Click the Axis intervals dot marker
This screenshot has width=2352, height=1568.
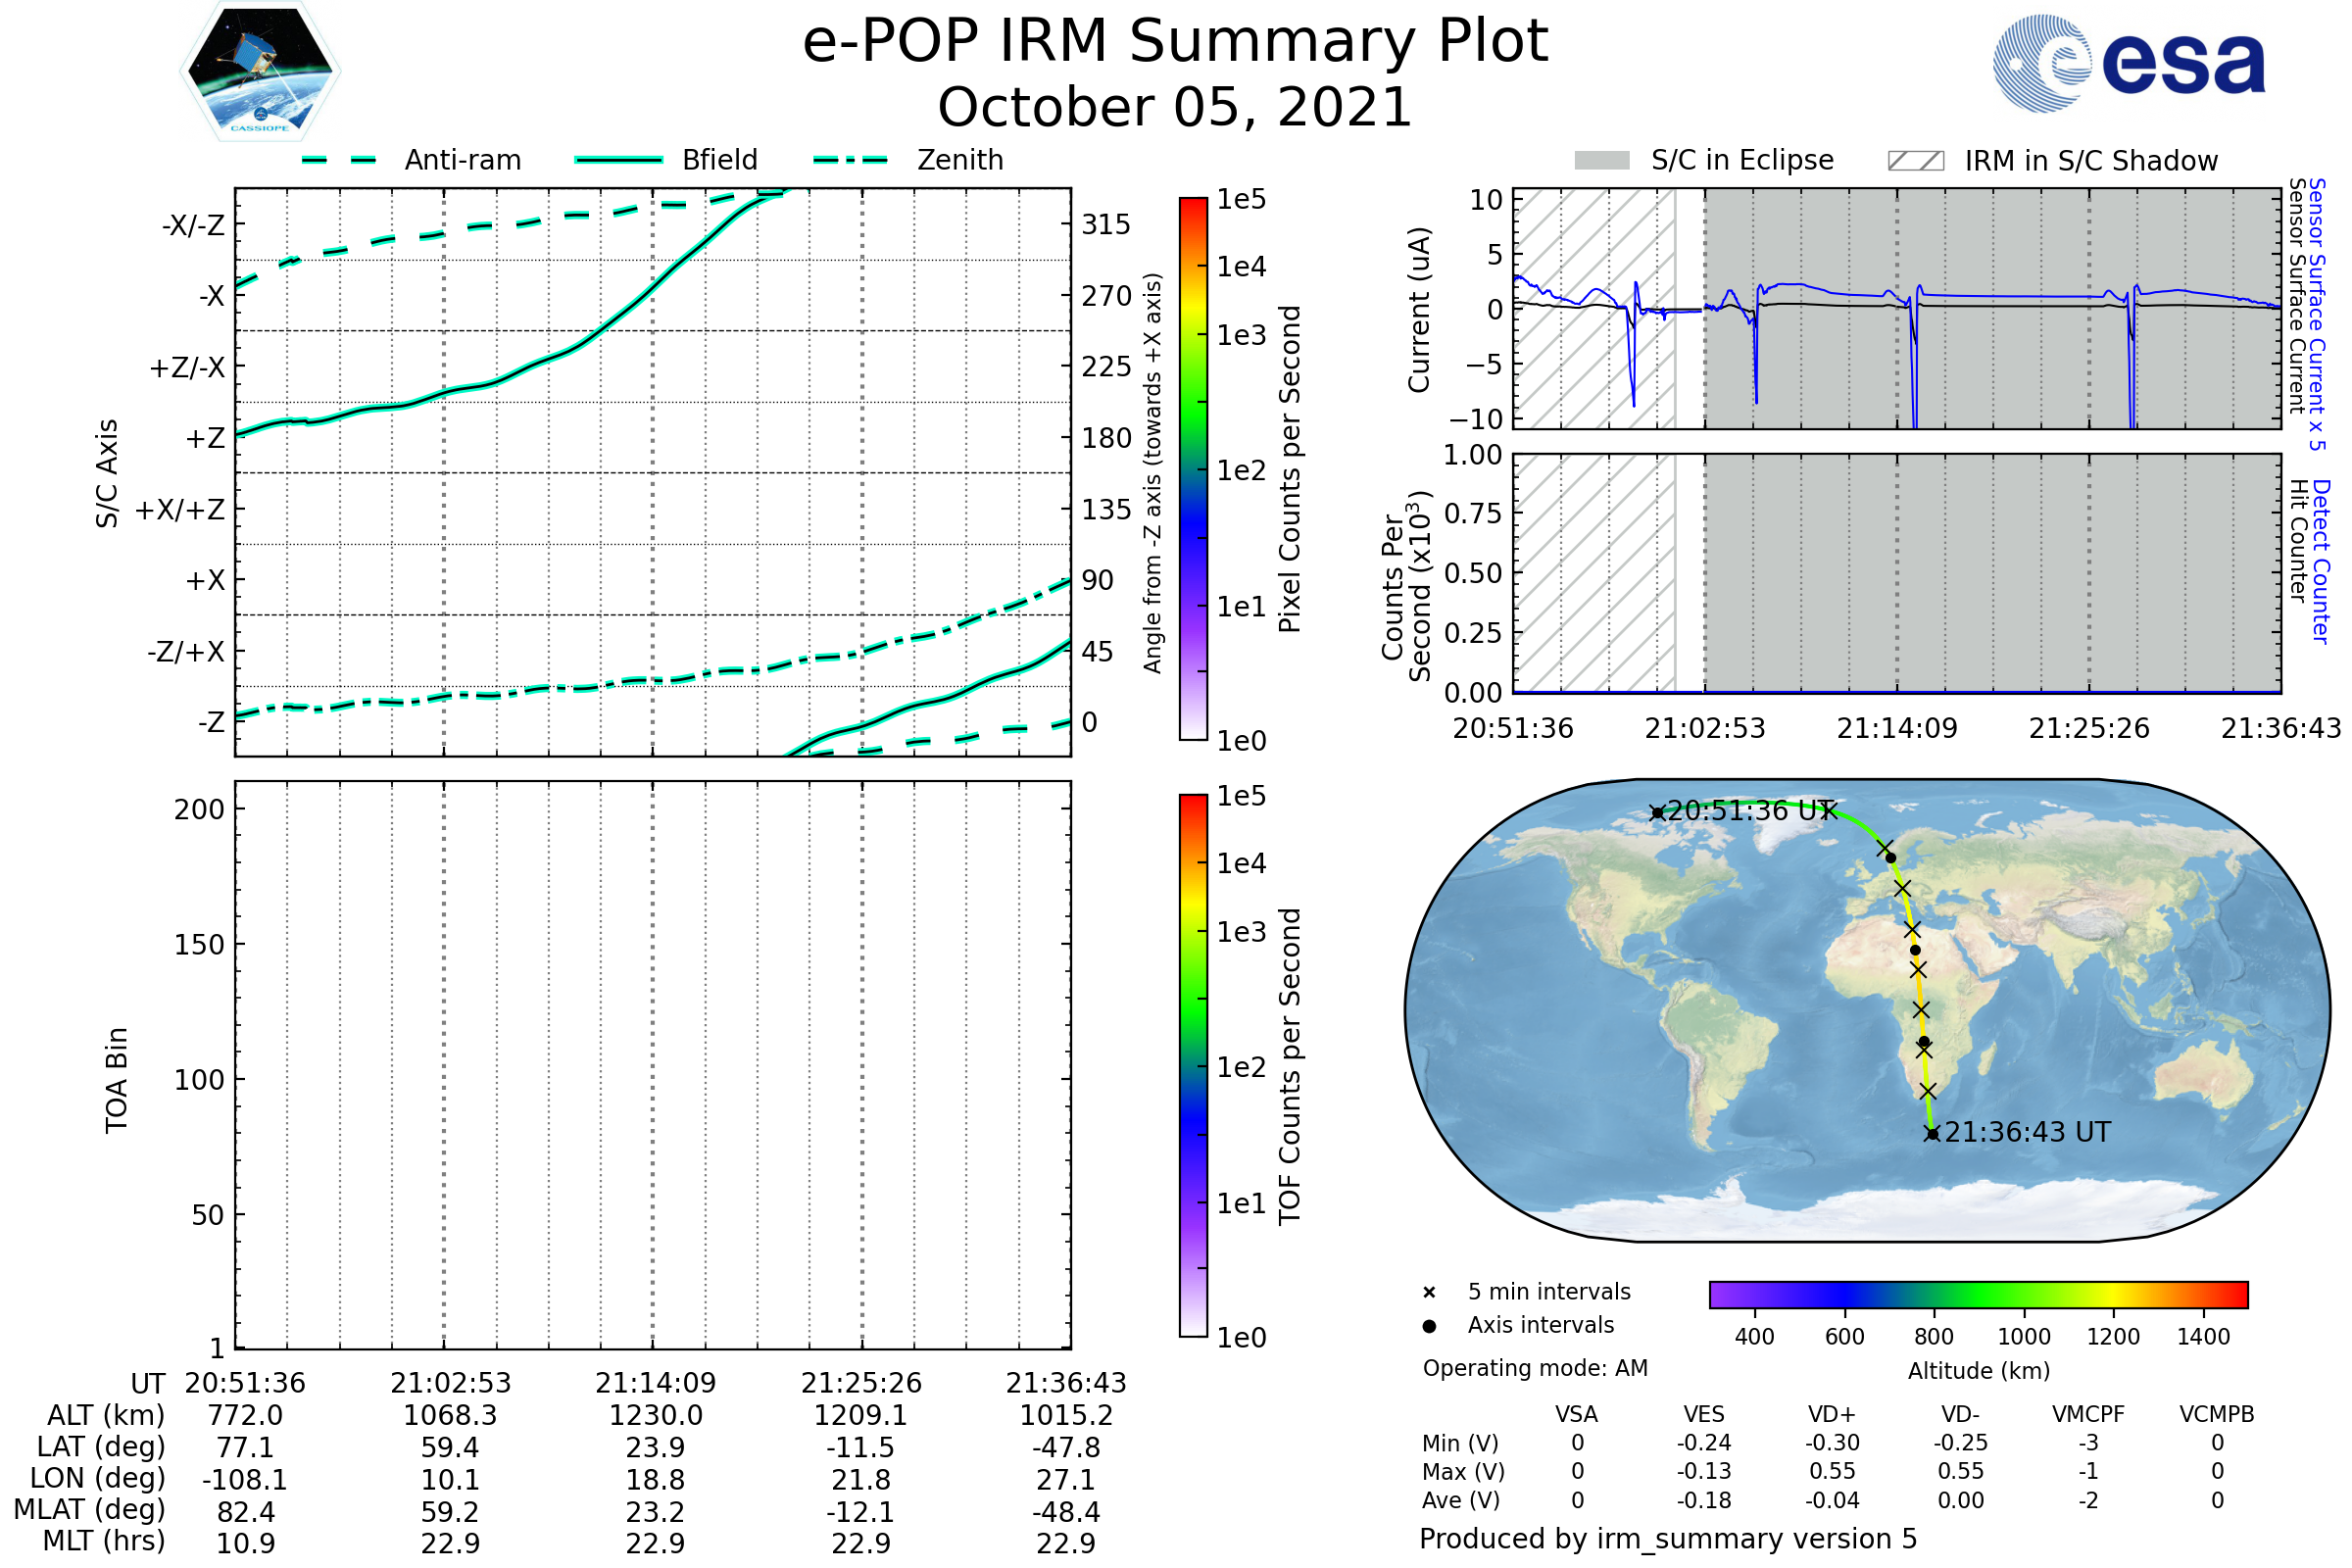1429,1326
